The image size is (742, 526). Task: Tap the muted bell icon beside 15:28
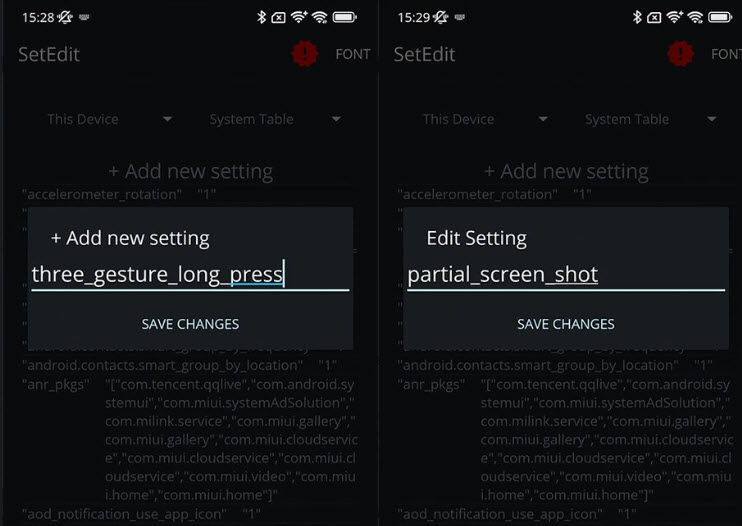pyautogui.click(x=65, y=18)
